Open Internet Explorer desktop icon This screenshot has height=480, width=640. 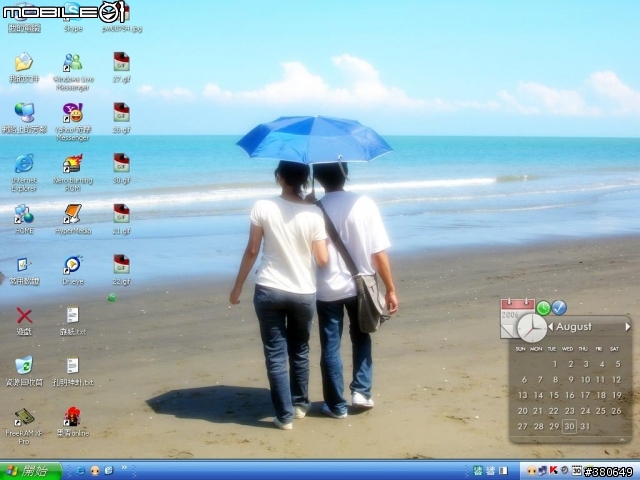tap(24, 163)
